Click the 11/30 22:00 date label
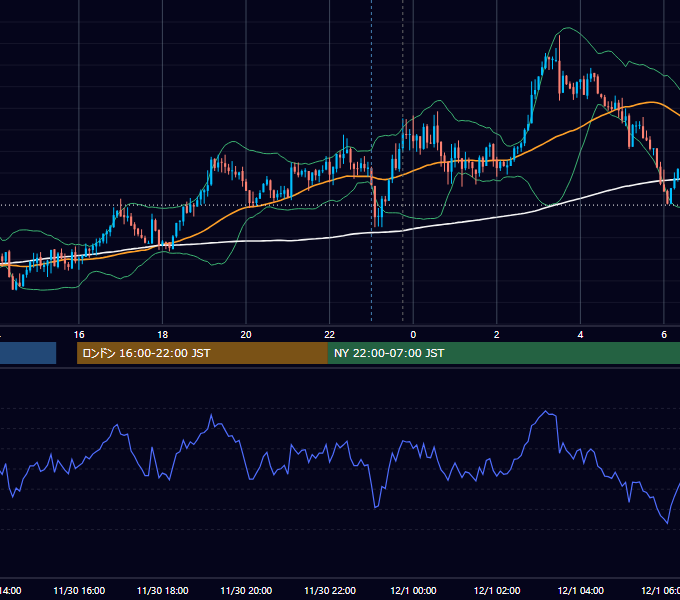The height and width of the screenshot is (600, 680). (330, 590)
